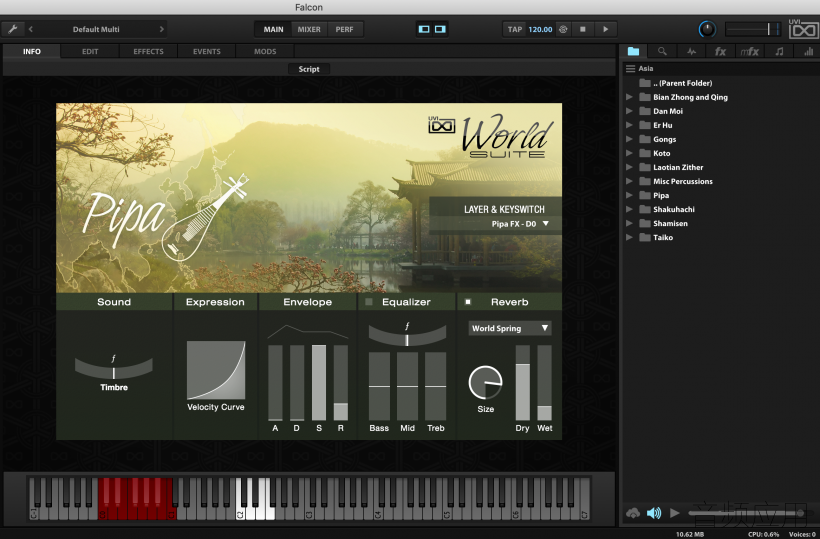Open the music note browser tab
The width and height of the screenshot is (820, 539).
point(779,51)
